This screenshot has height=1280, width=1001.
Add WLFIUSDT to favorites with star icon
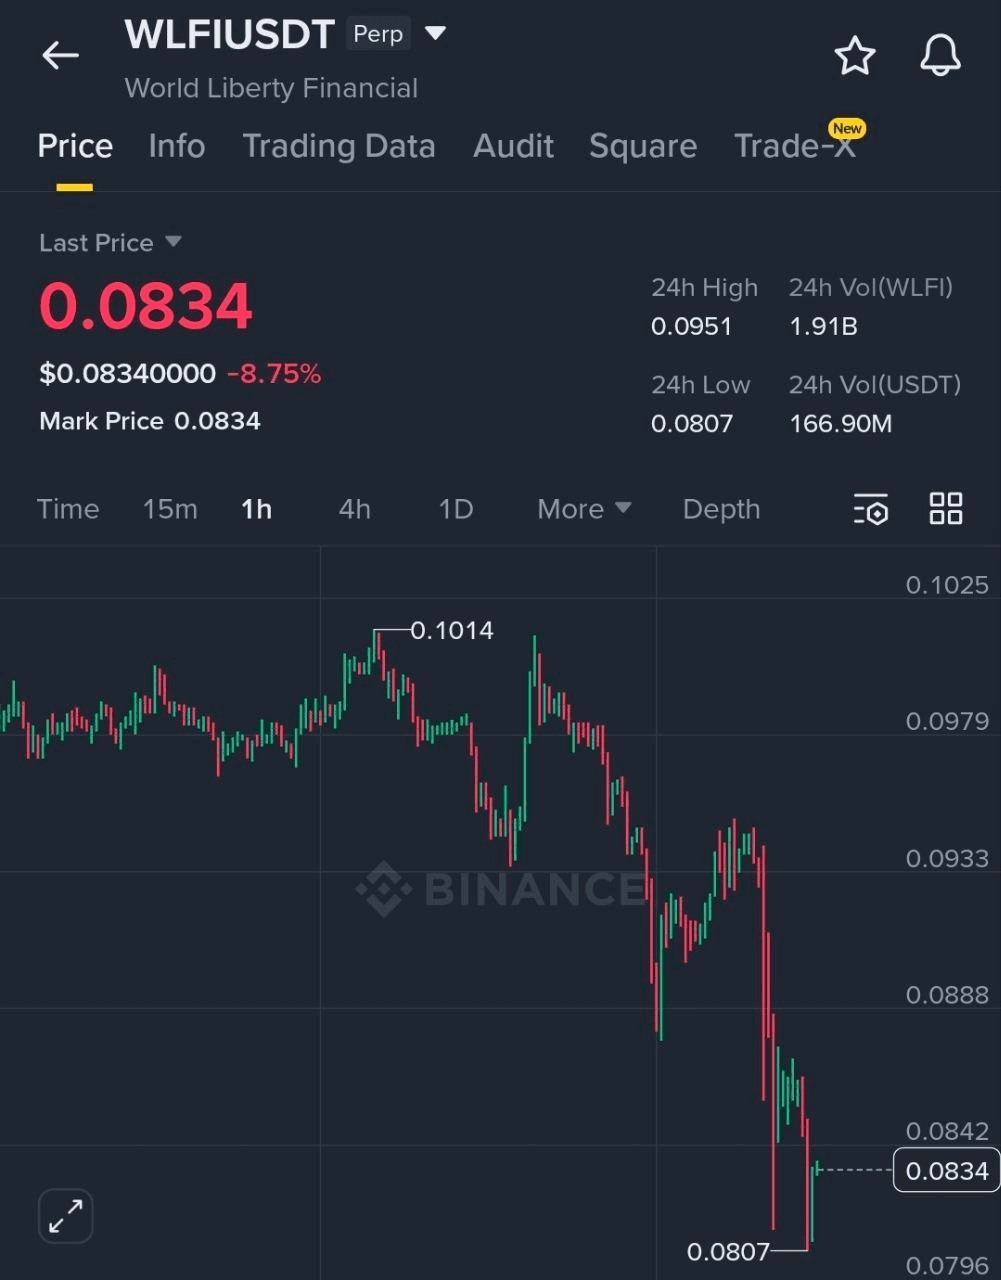(x=855, y=56)
